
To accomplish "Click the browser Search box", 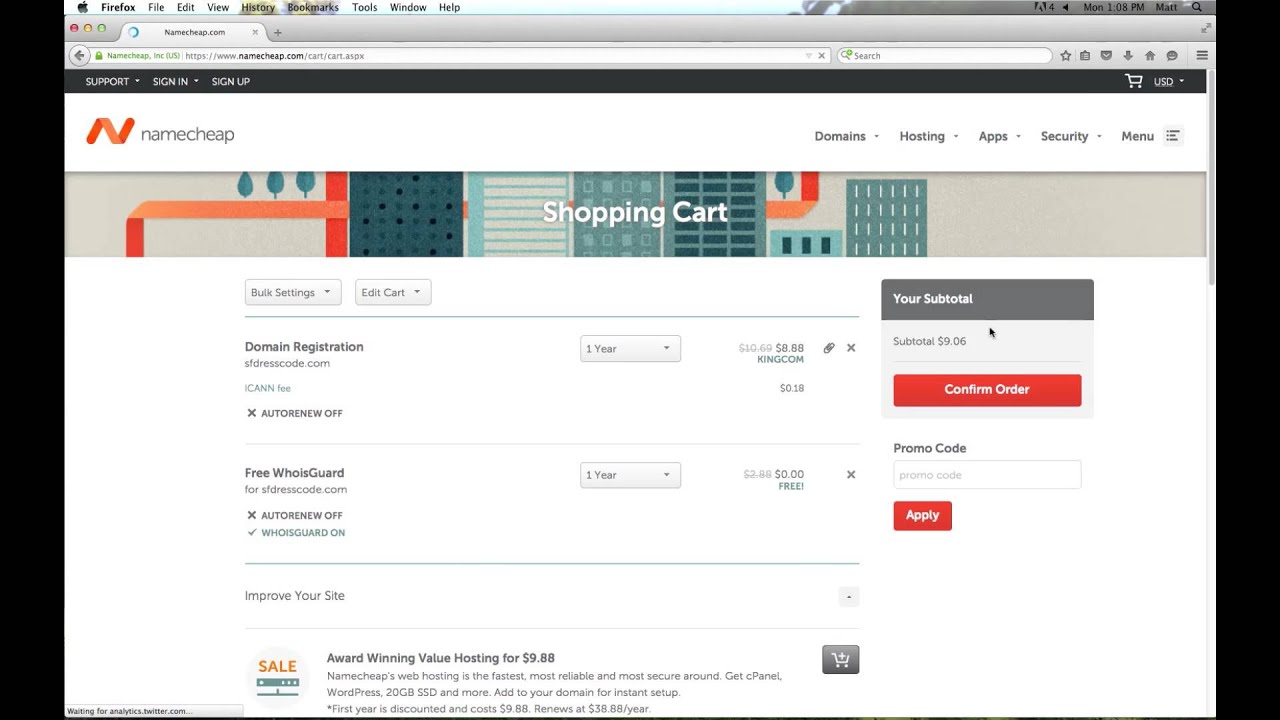I will (x=944, y=56).
